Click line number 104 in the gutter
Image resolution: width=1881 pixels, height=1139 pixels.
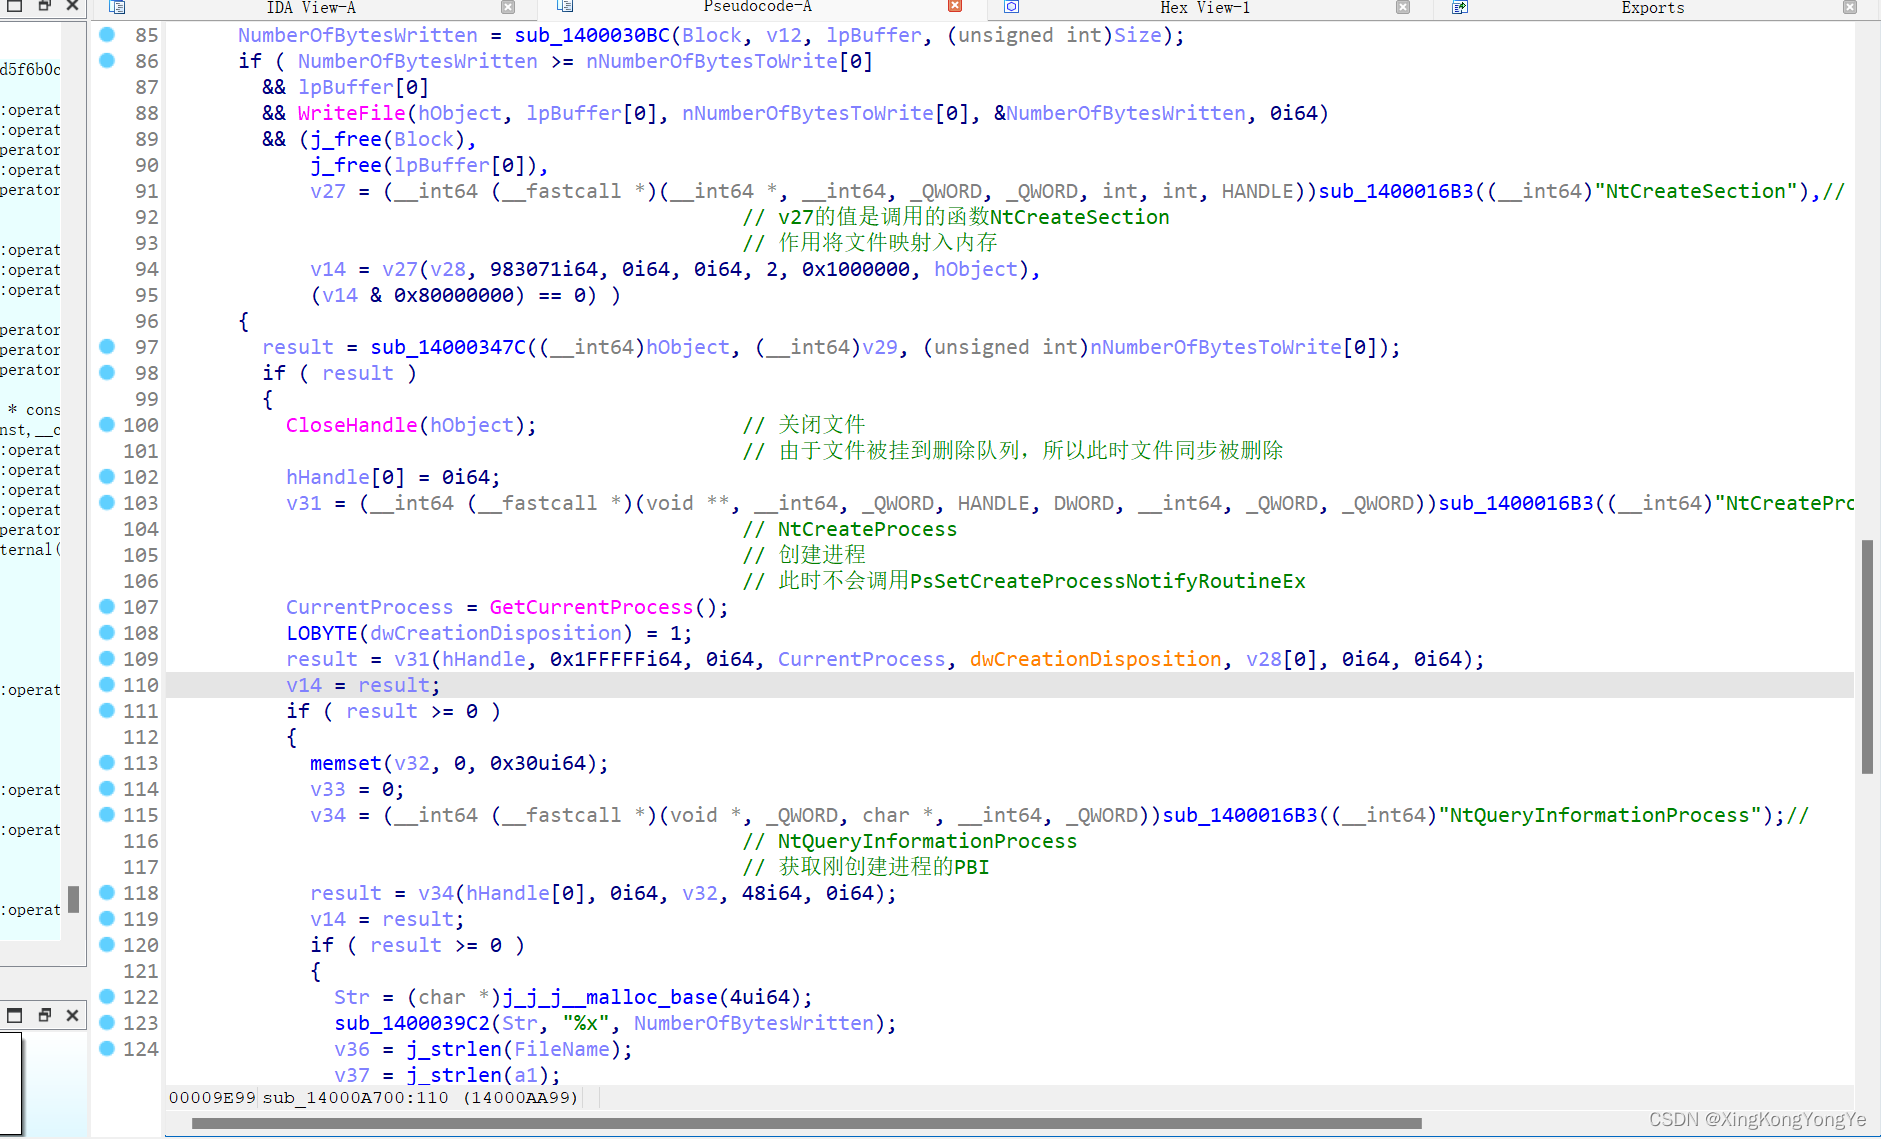(140, 529)
